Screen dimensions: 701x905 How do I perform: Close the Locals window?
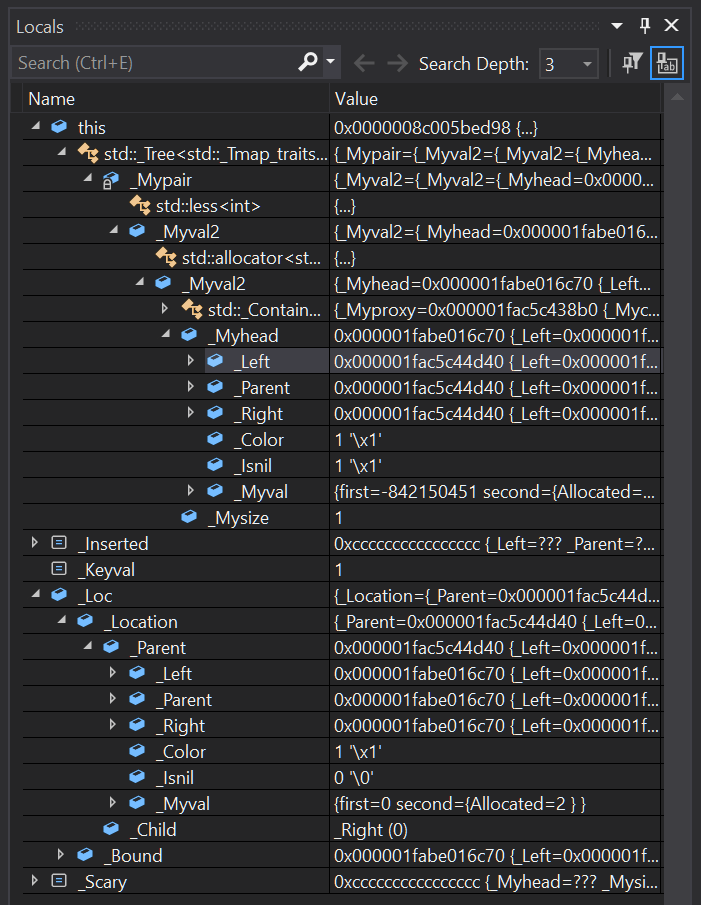coord(672,25)
